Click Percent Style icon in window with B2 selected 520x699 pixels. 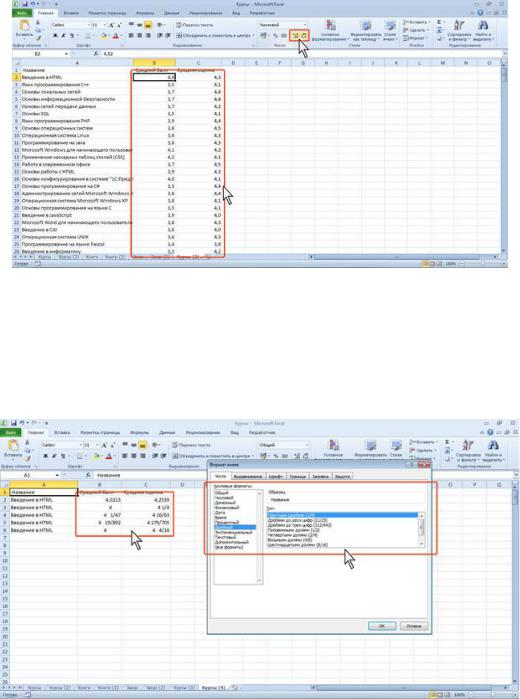click(x=275, y=35)
